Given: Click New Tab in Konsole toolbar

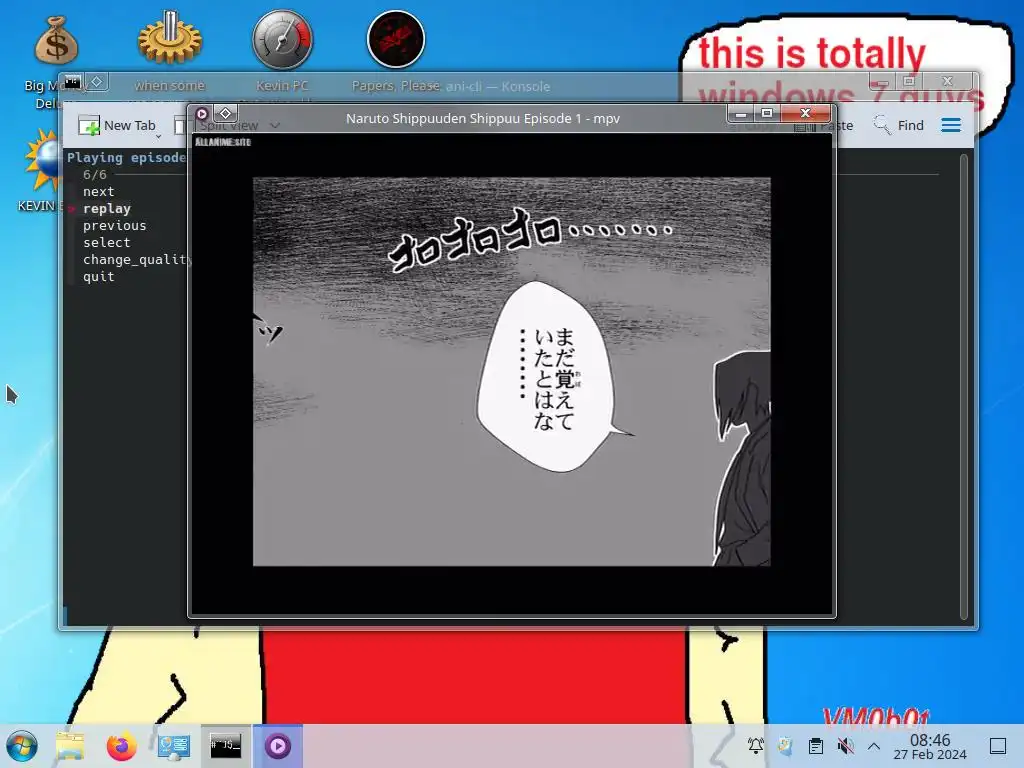Looking at the screenshot, I should point(117,125).
